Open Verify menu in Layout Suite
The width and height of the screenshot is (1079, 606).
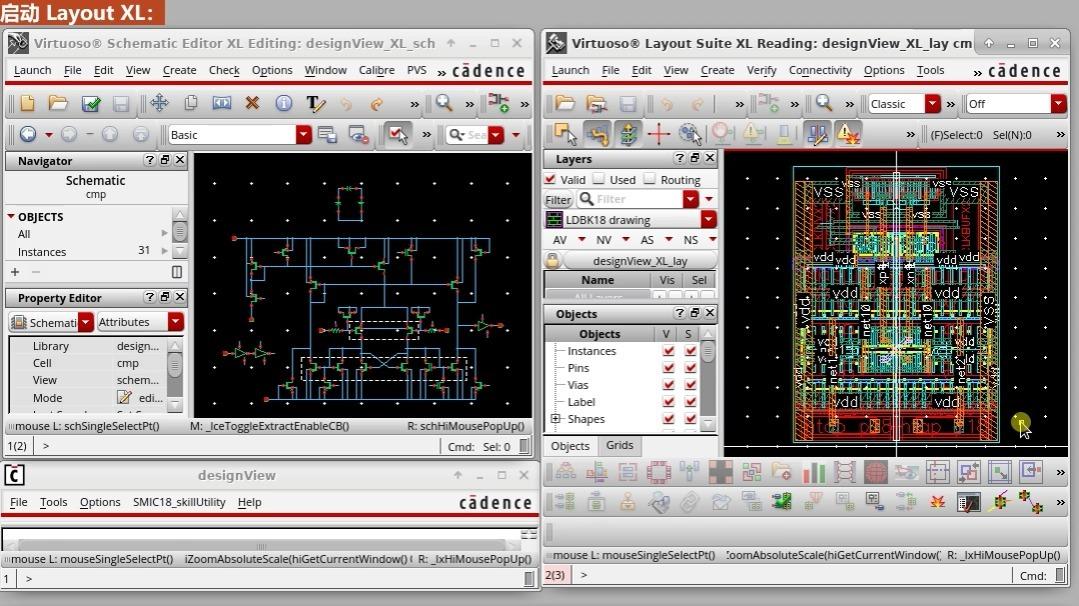761,70
